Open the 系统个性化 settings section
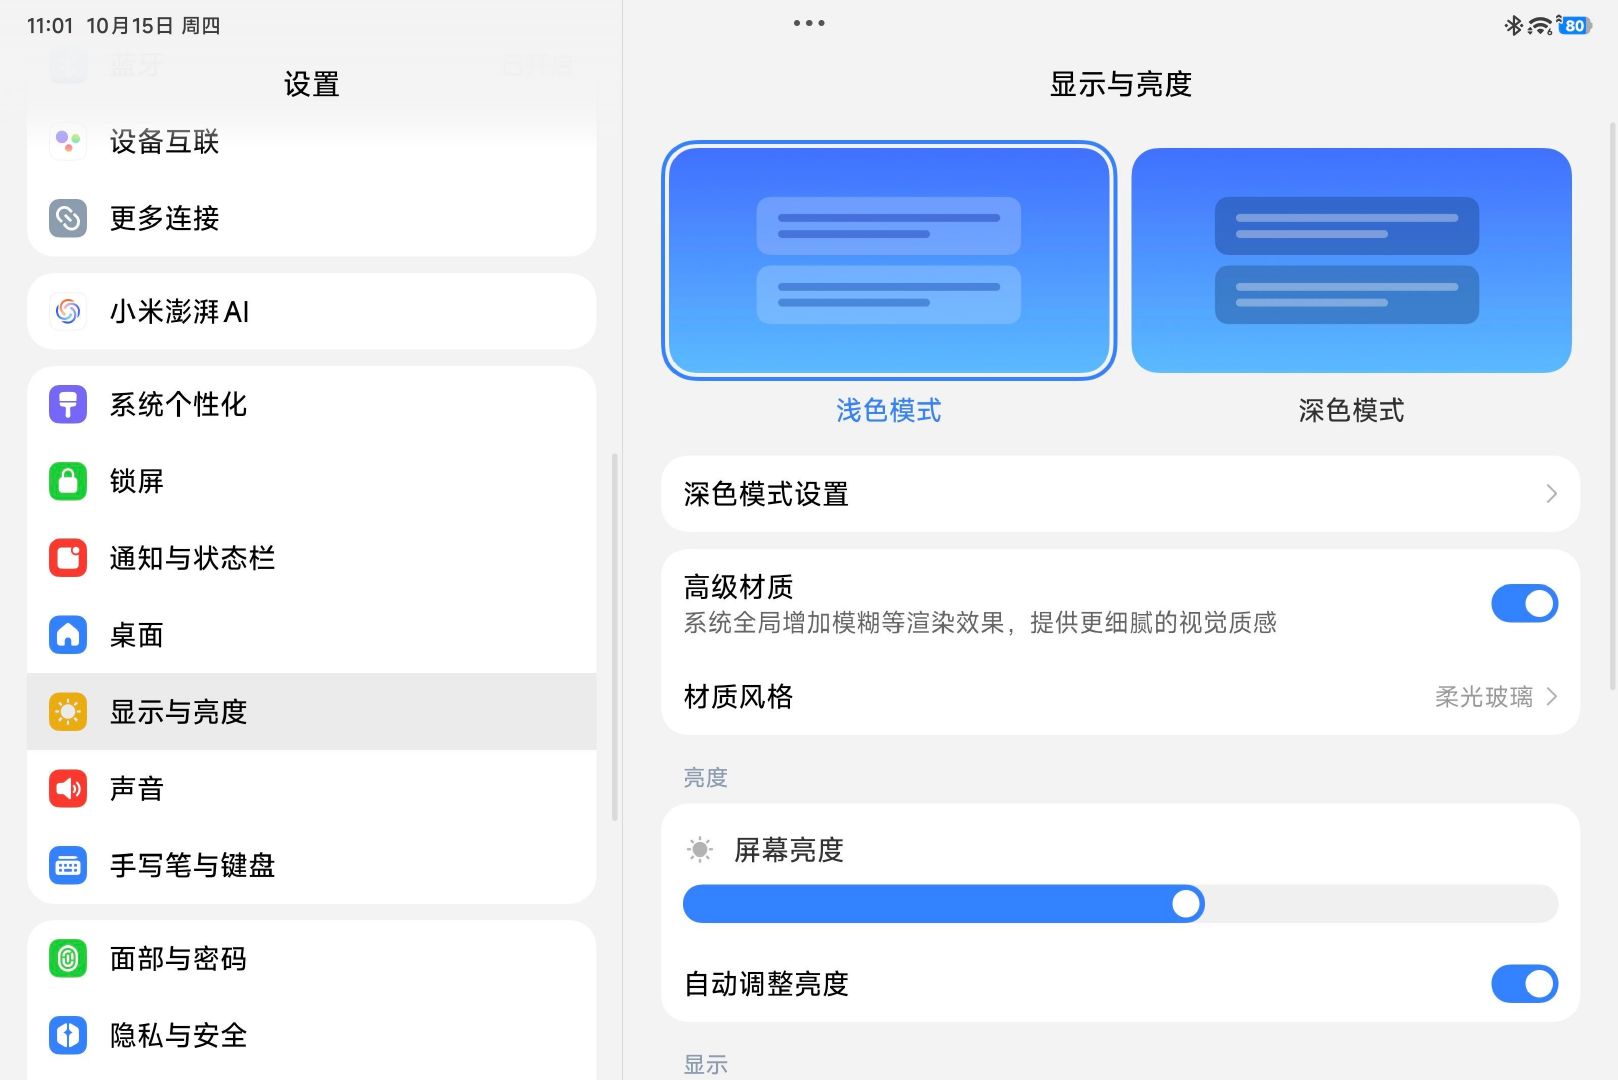Viewport: 1618px width, 1080px height. coord(312,404)
